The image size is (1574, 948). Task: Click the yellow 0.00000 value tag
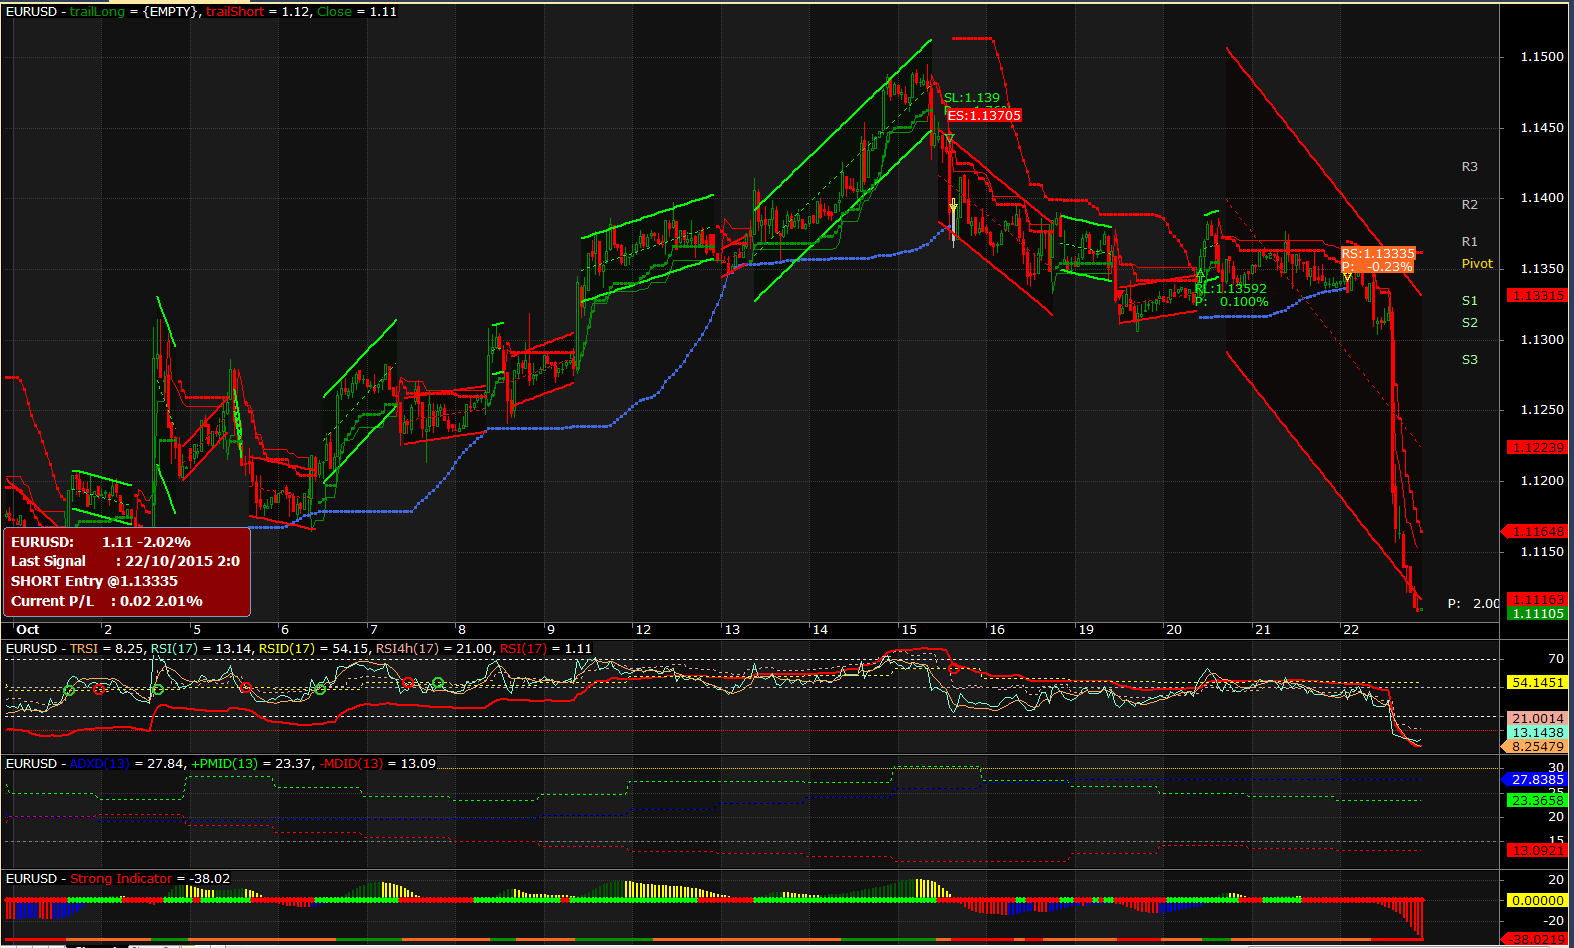[1537, 900]
